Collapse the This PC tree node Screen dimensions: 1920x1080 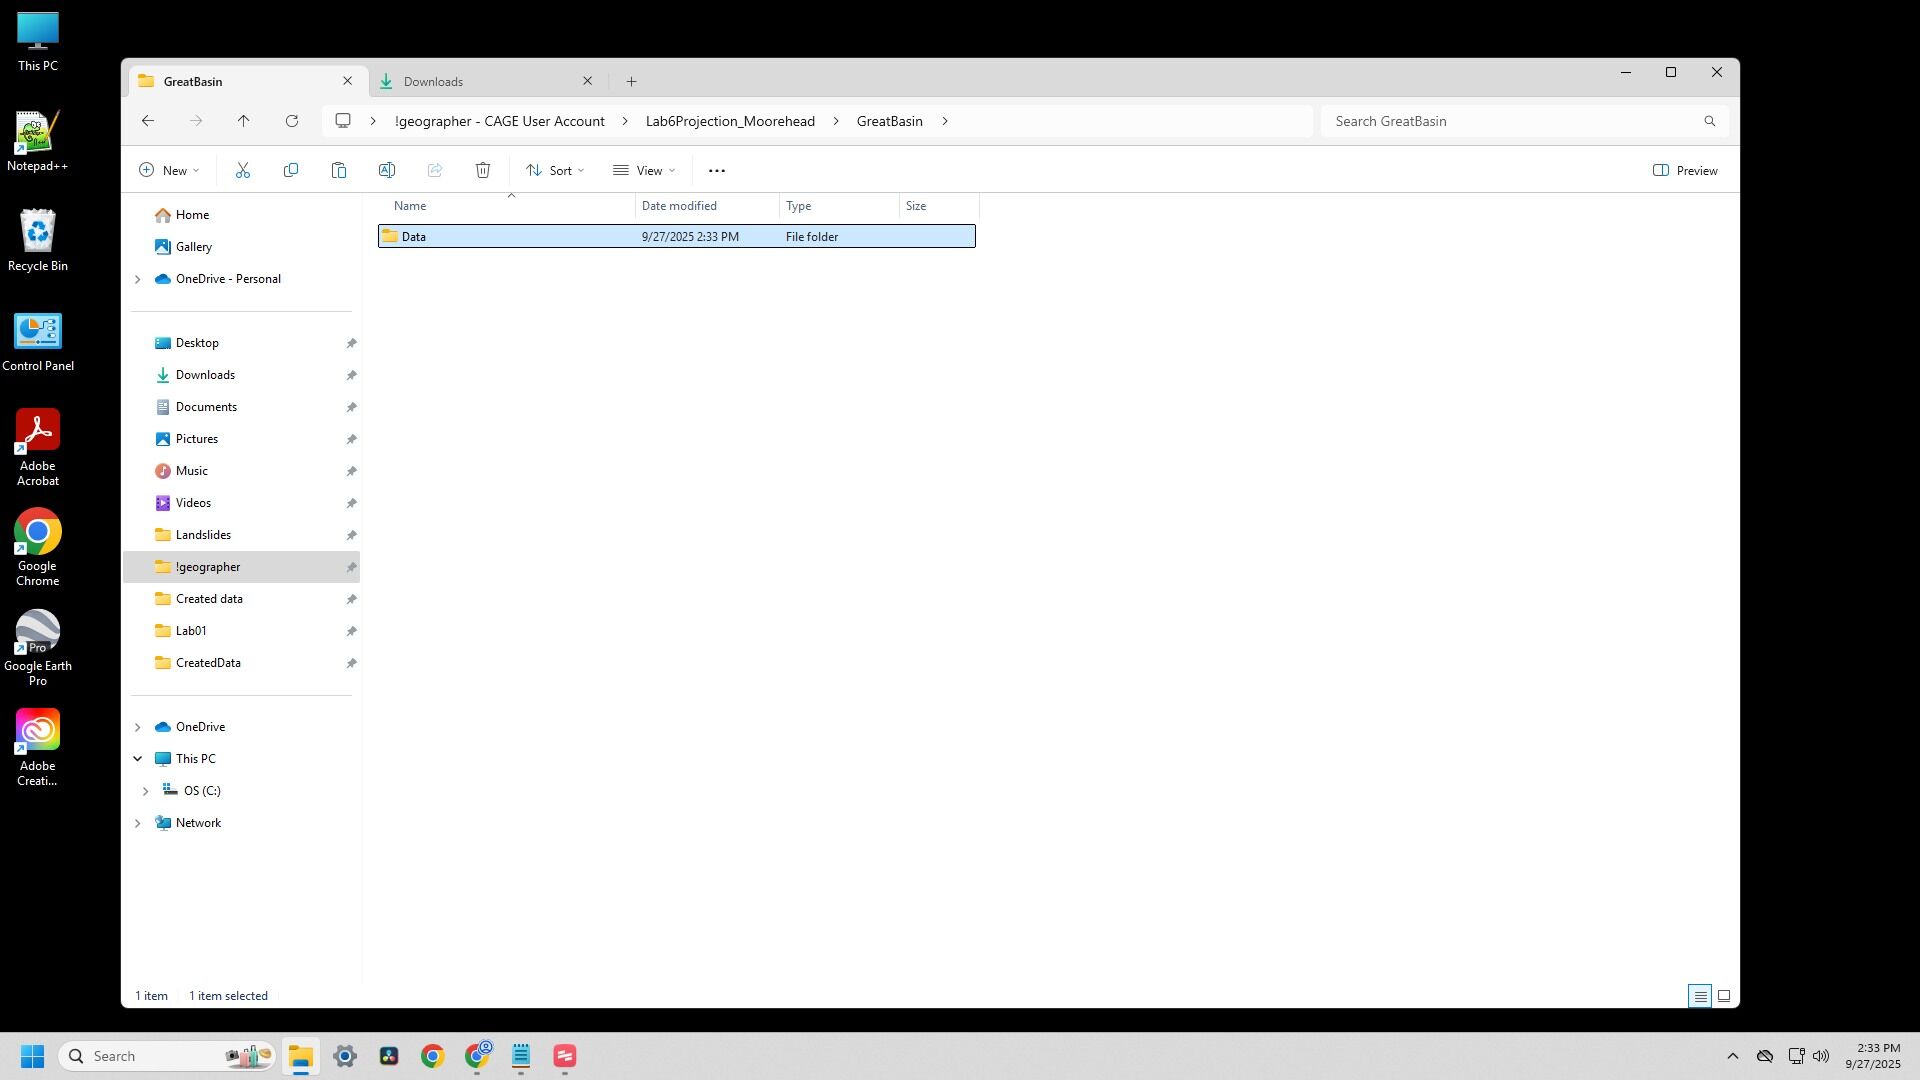(138, 759)
